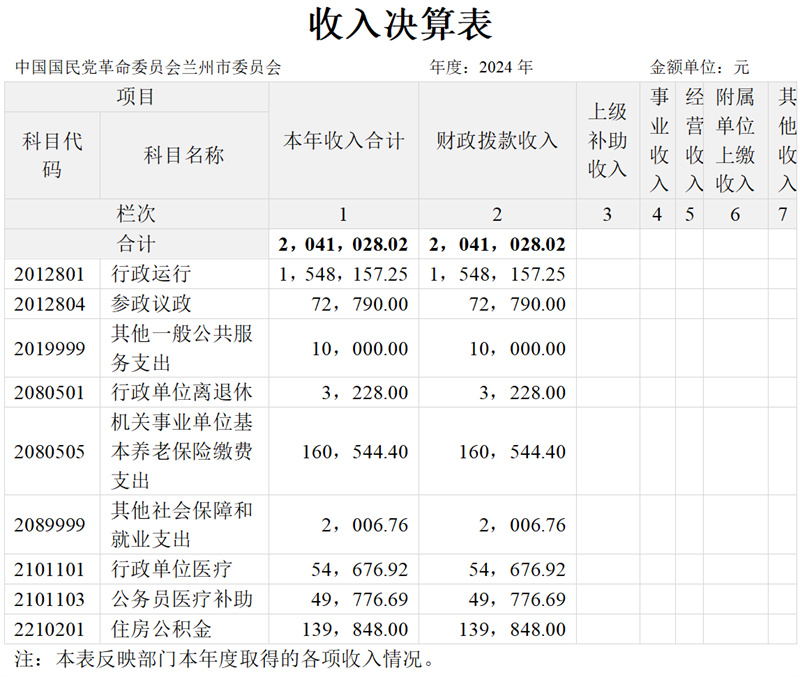Click column number 6 in 栏次 row

pyautogui.click(x=735, y=215)
